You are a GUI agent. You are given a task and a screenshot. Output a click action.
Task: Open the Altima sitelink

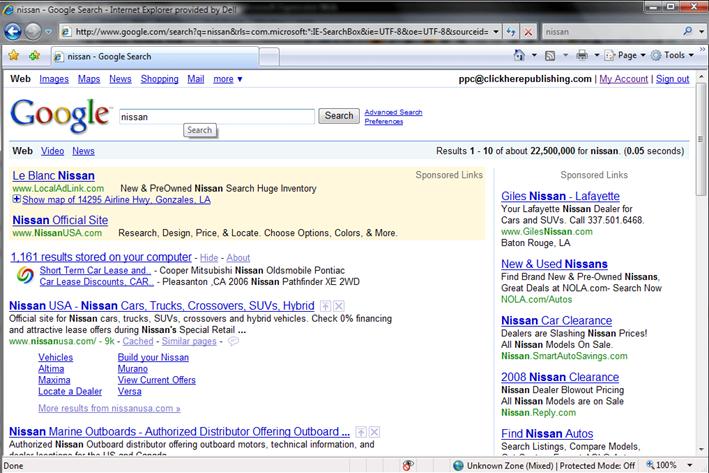point(51,369)
